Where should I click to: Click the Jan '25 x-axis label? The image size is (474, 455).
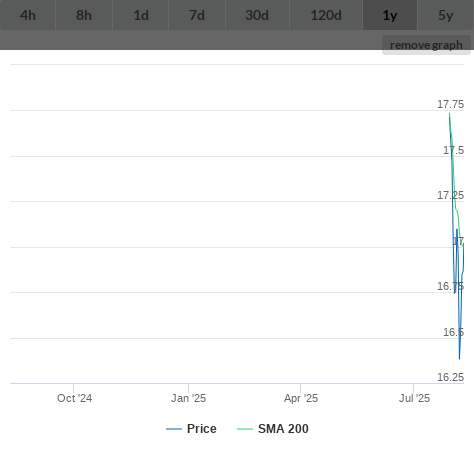pos(188,398)
